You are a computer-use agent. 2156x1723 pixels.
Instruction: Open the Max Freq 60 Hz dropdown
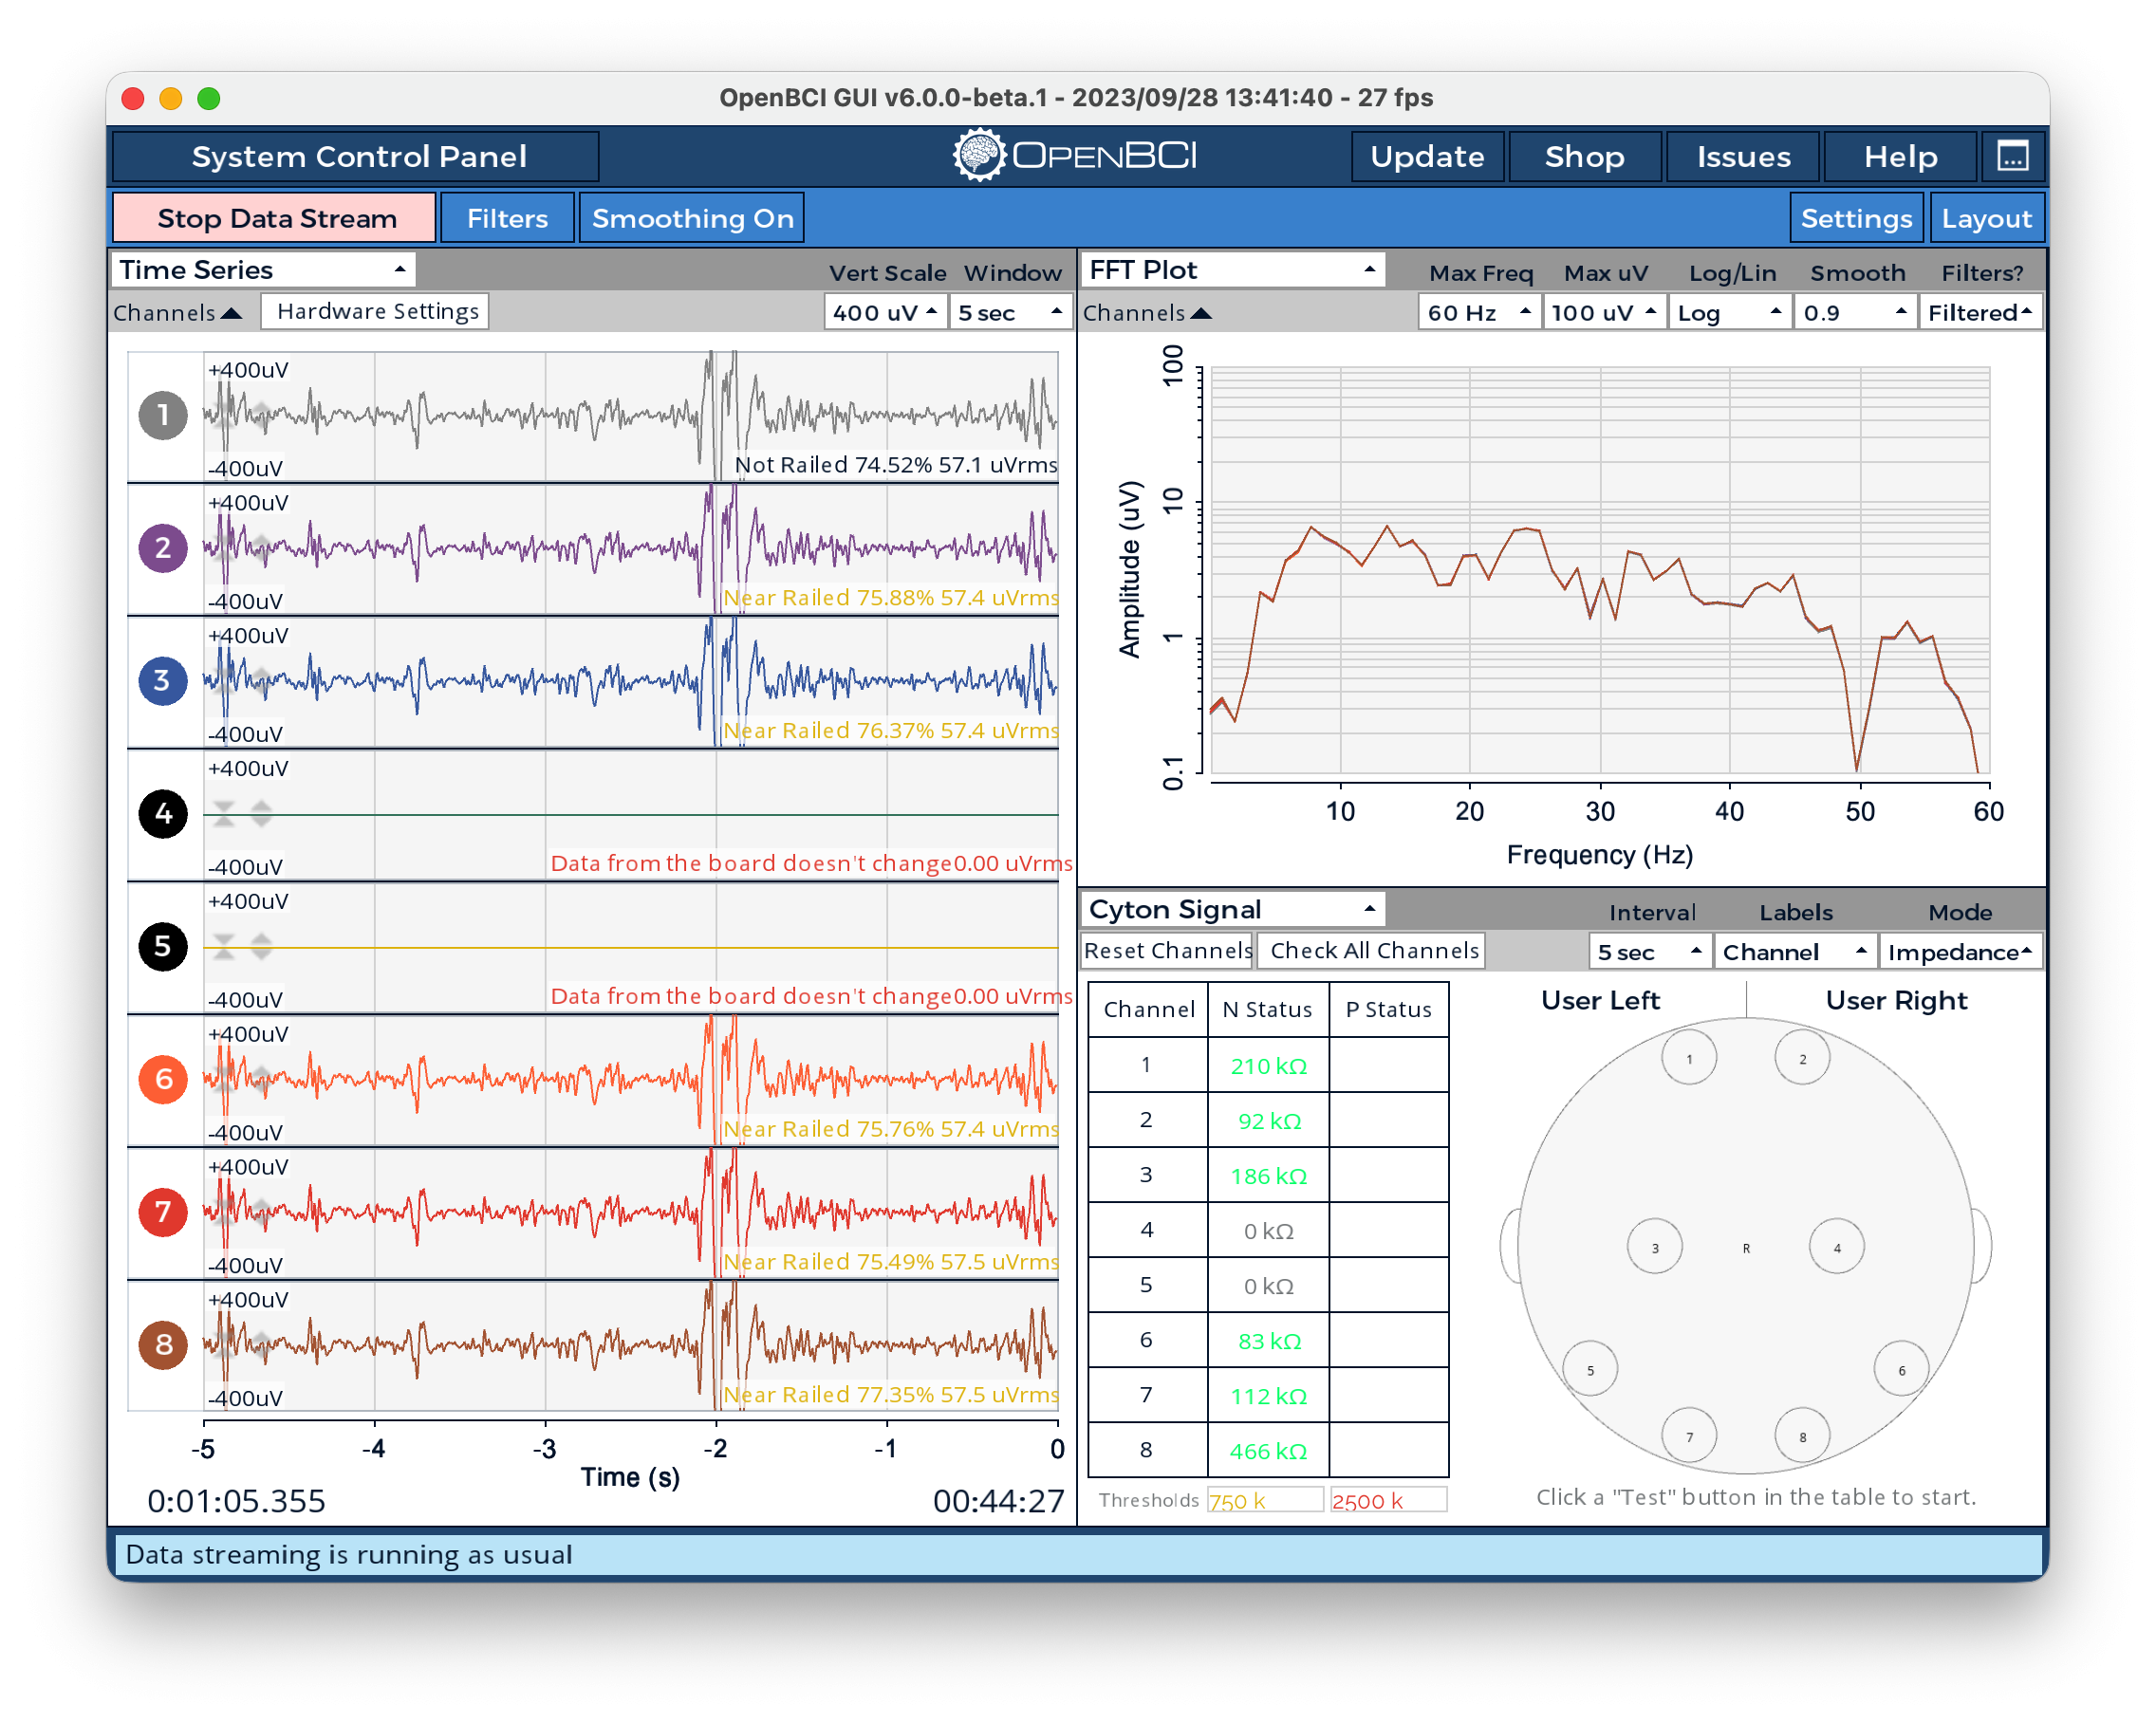coord(1478,313)
